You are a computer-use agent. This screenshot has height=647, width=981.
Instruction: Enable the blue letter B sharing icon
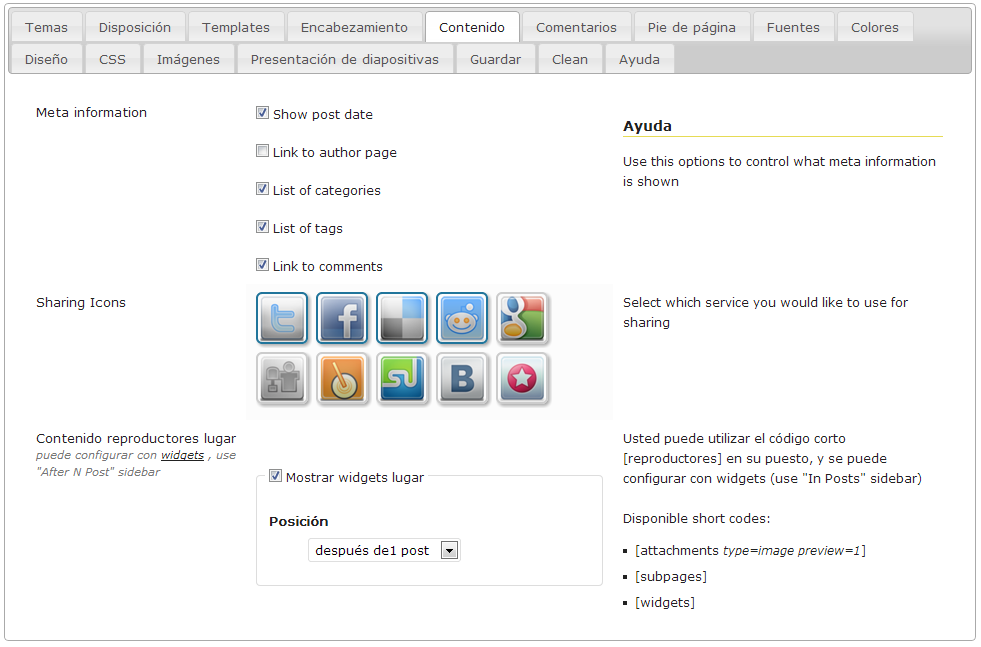pyautogui.click(x=462, y=378)
